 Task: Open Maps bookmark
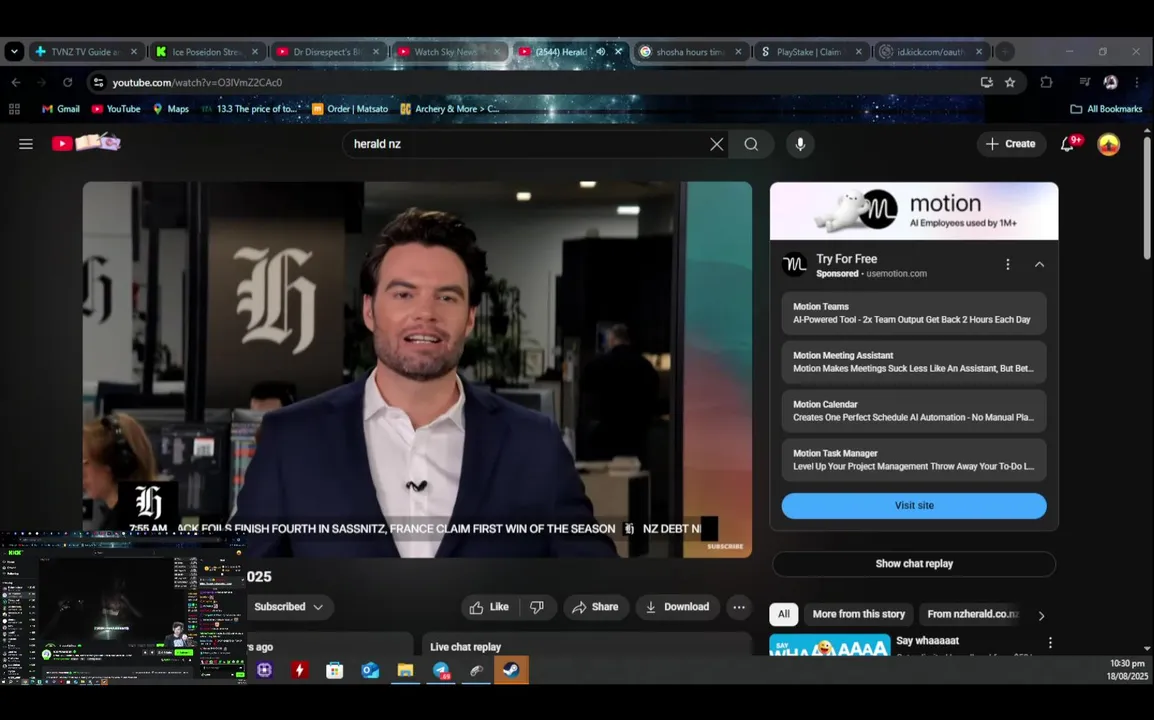(x=171, y=109)
